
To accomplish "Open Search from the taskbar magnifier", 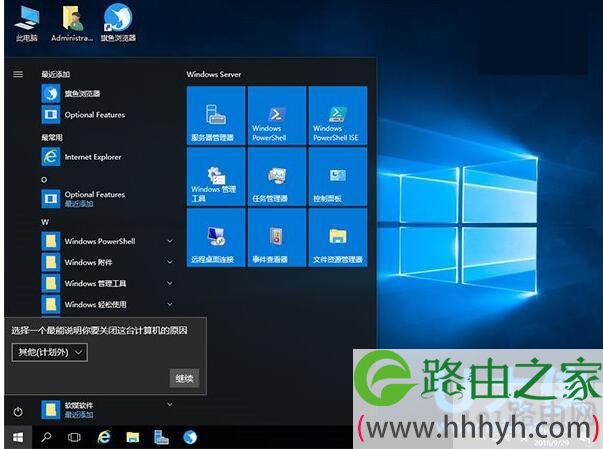I will coord(47,437).
